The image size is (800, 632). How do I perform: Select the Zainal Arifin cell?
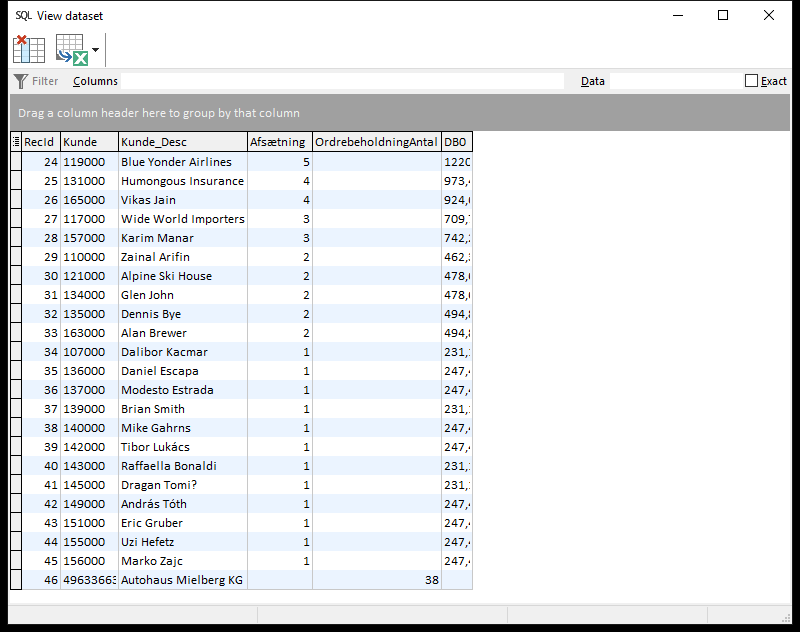click(x=183, y=257)
